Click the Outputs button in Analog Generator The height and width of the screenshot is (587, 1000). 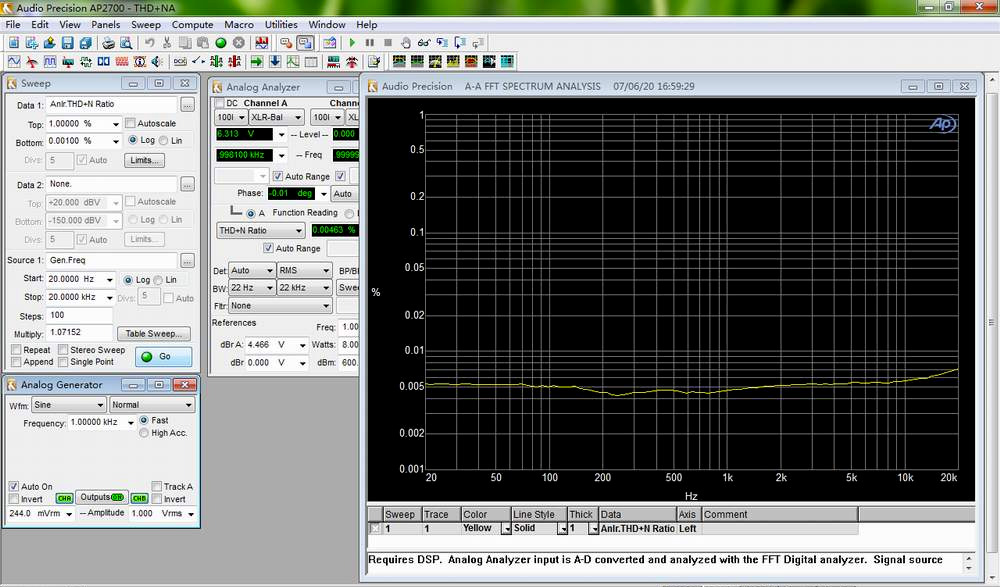(x=101, y=497)
